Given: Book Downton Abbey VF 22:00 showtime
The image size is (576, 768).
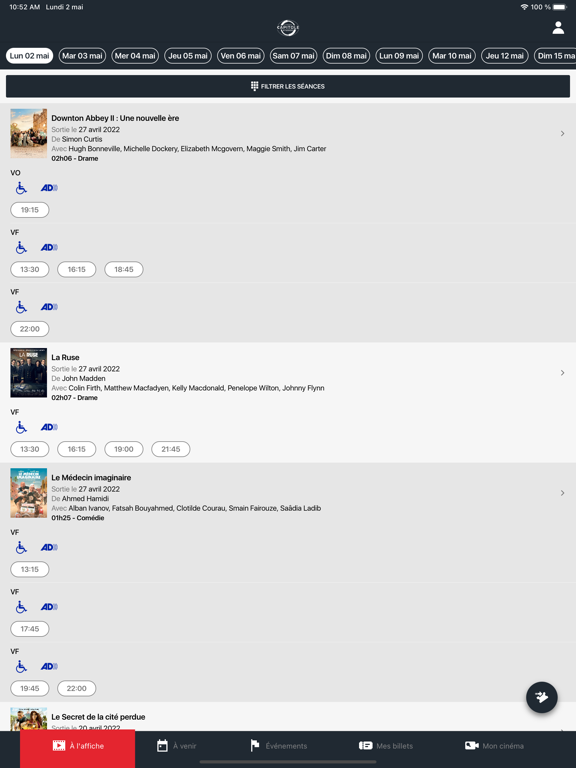Looking at the screenshot, I should pyautogui.click(x=30, y=329).
